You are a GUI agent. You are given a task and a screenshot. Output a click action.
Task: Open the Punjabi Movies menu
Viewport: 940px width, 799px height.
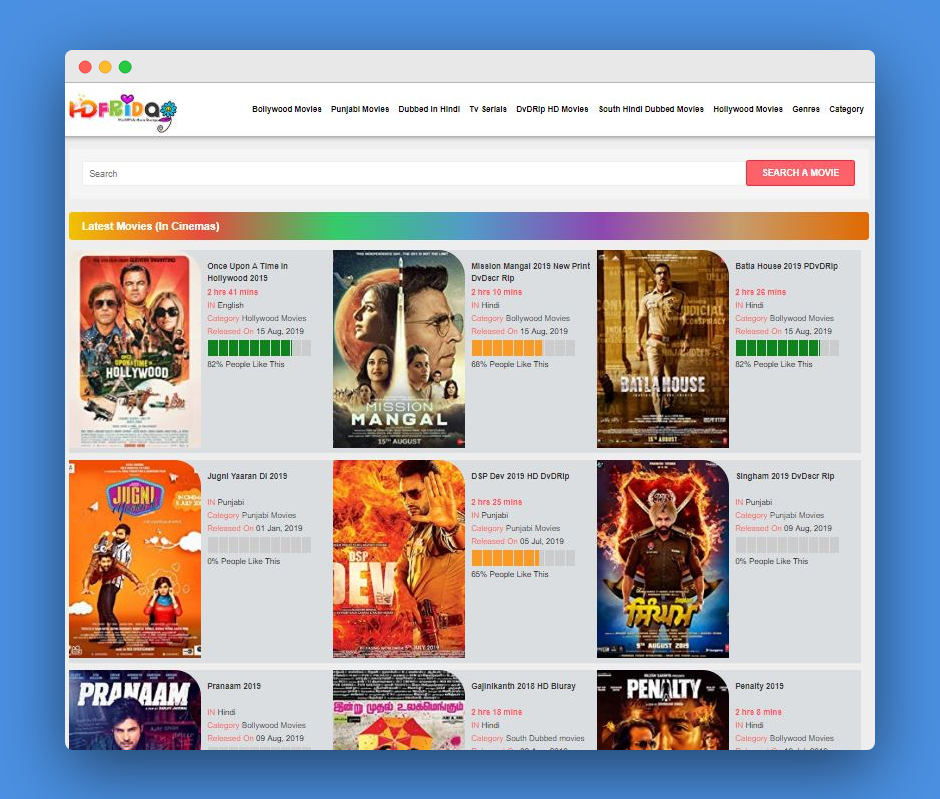pos(360,109)
